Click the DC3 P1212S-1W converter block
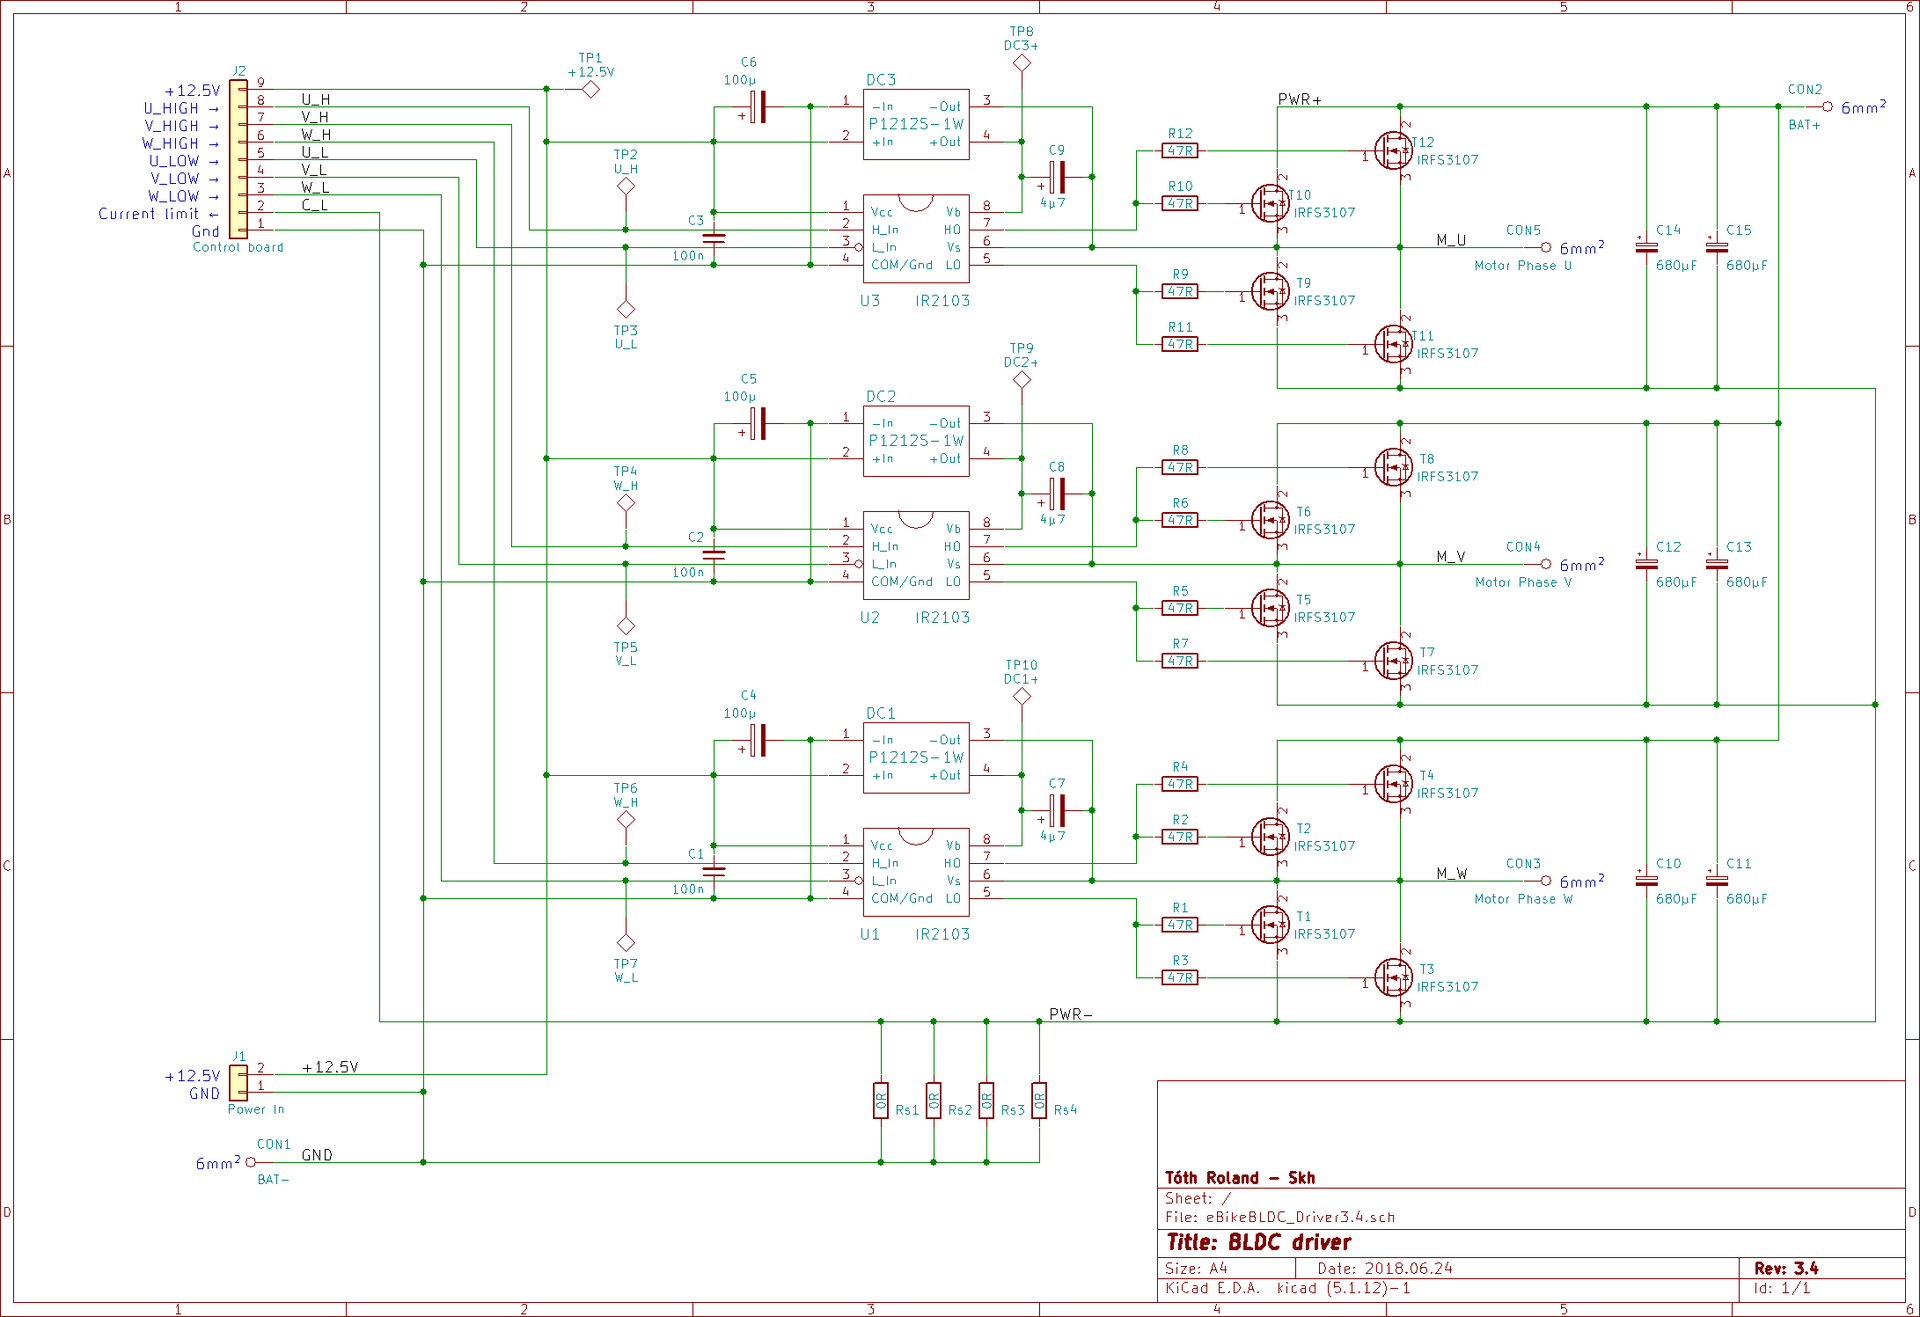The height and width of the screenshot is (1317, 1920). point(916,124)
